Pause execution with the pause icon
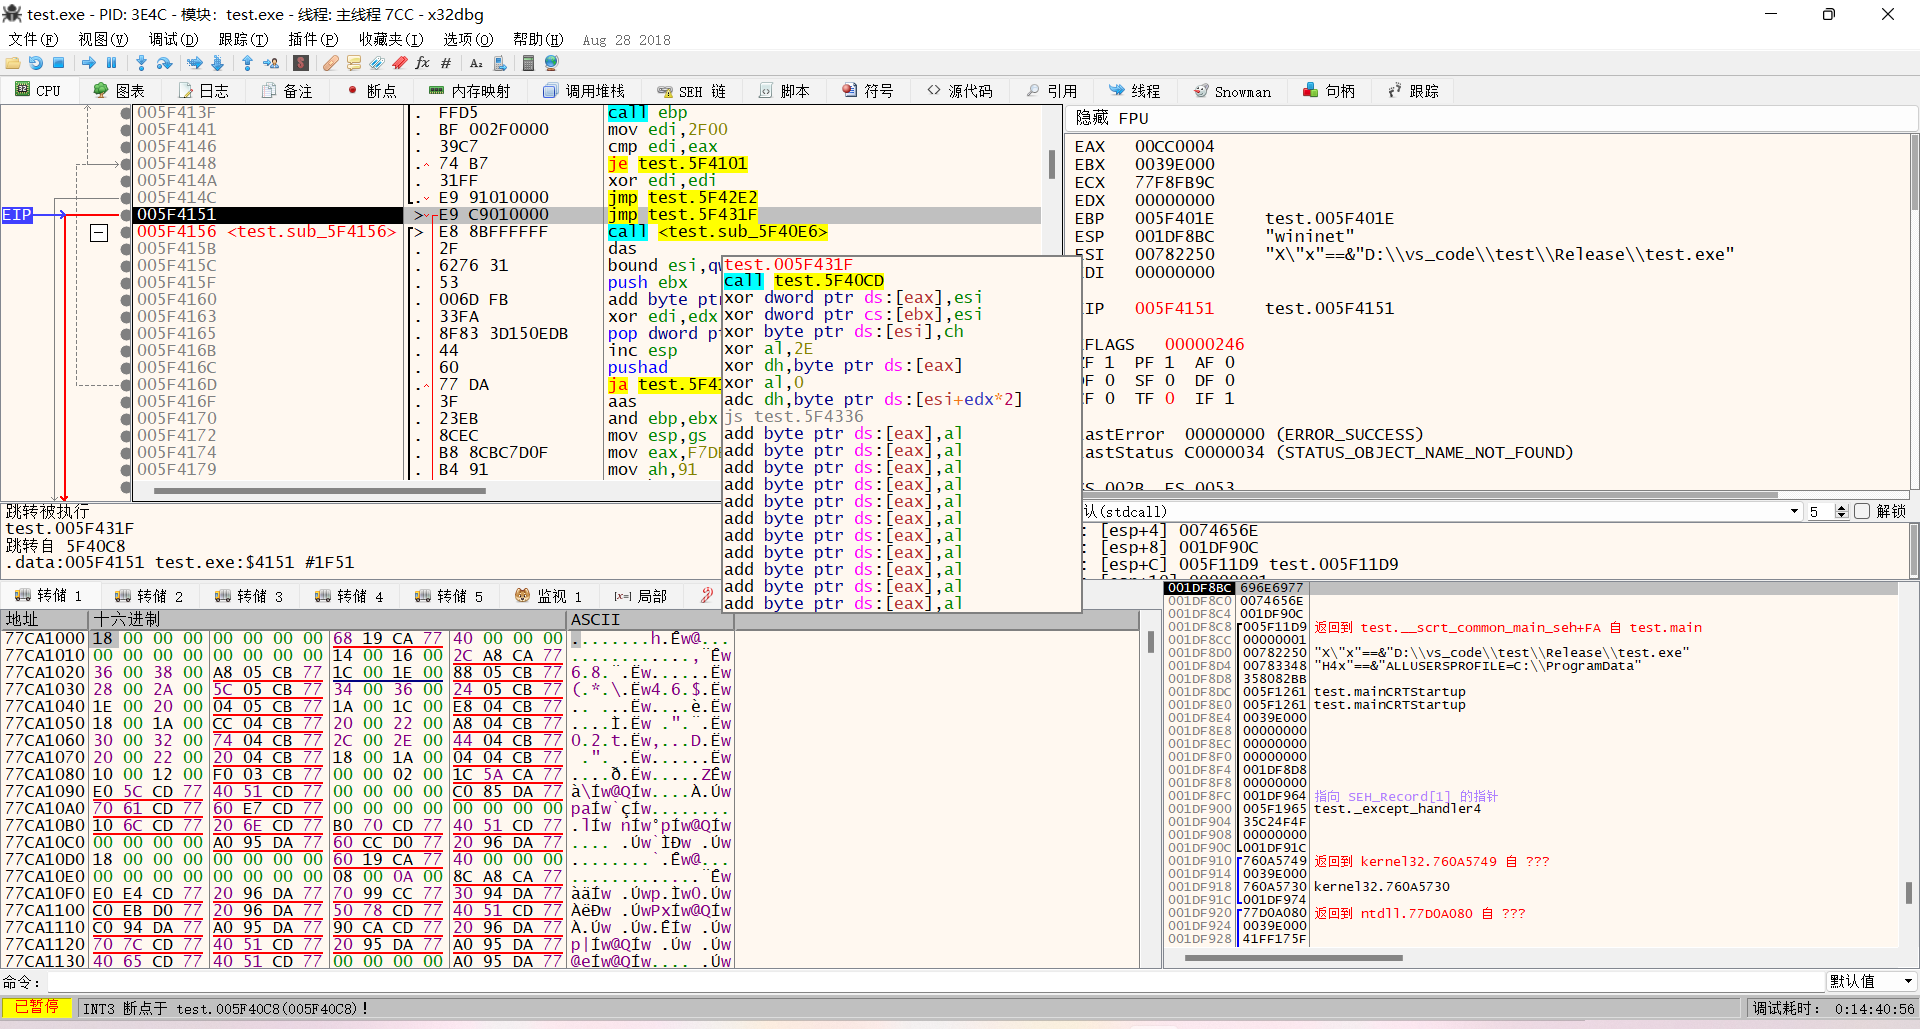This screenshot has height=1029, width=1920. pyautogui.click(x=112, y=63)
